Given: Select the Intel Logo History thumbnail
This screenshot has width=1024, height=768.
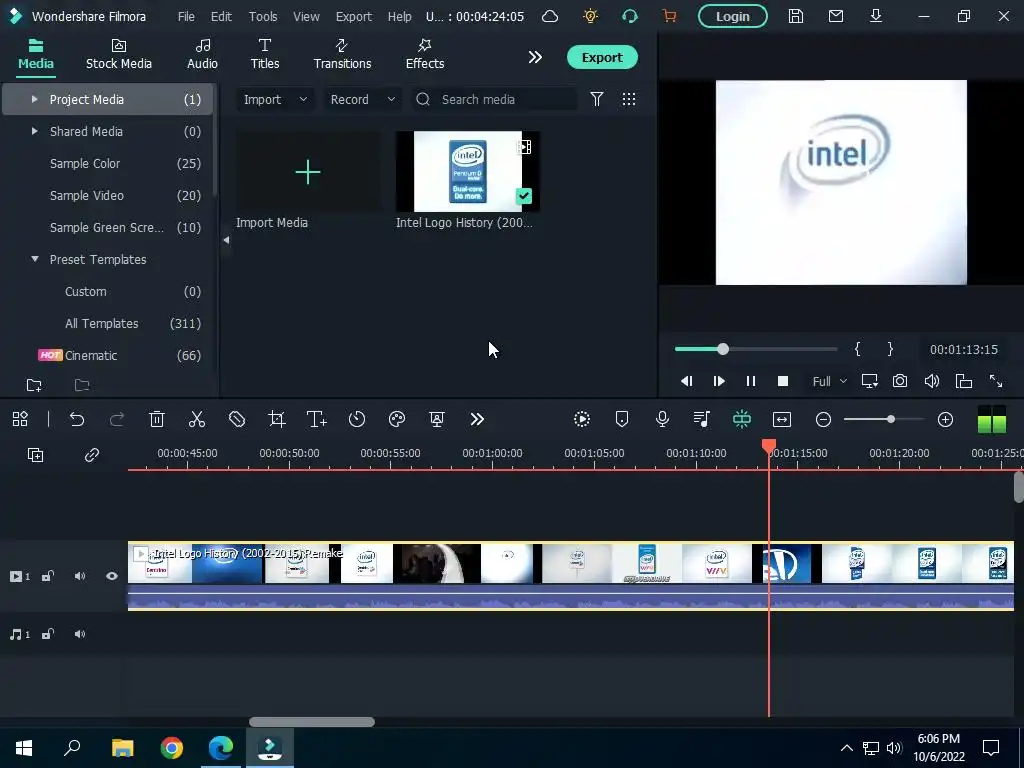Looking at the screenshot, I should (x=468, y=172).
